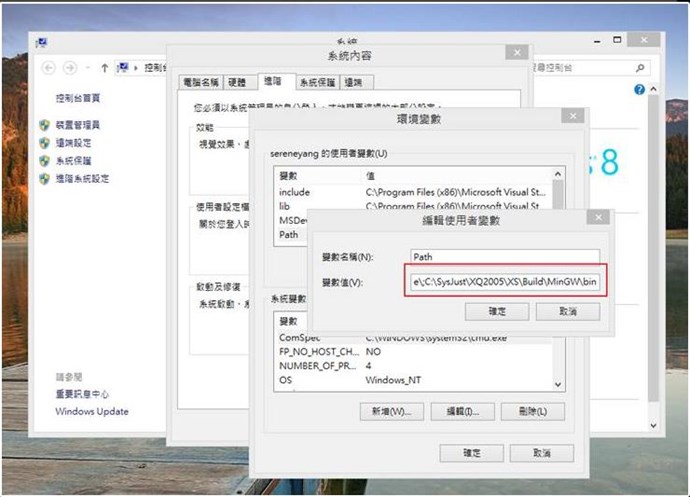Viewport: 690px width, 497px height.
Task: Click the up-directory arrow in the System window
Action: pyautogui.click(x=104, y=68)
